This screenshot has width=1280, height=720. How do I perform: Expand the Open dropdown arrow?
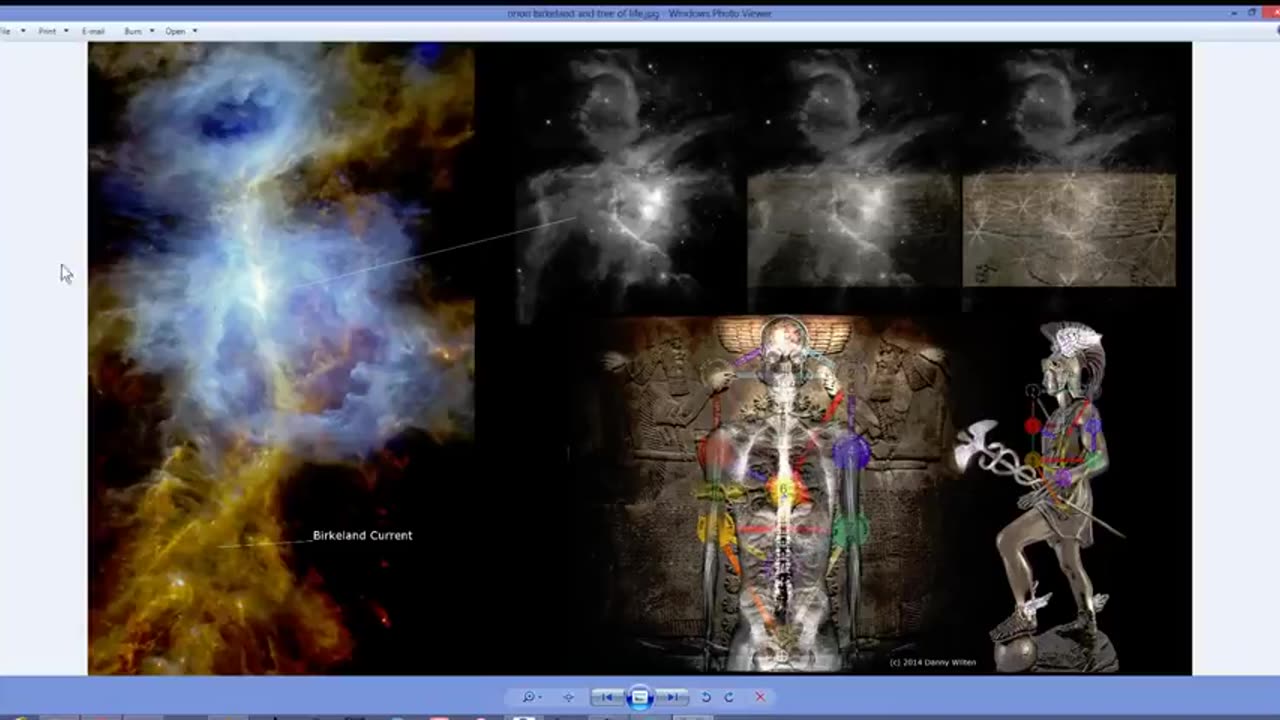pos(194,31)
